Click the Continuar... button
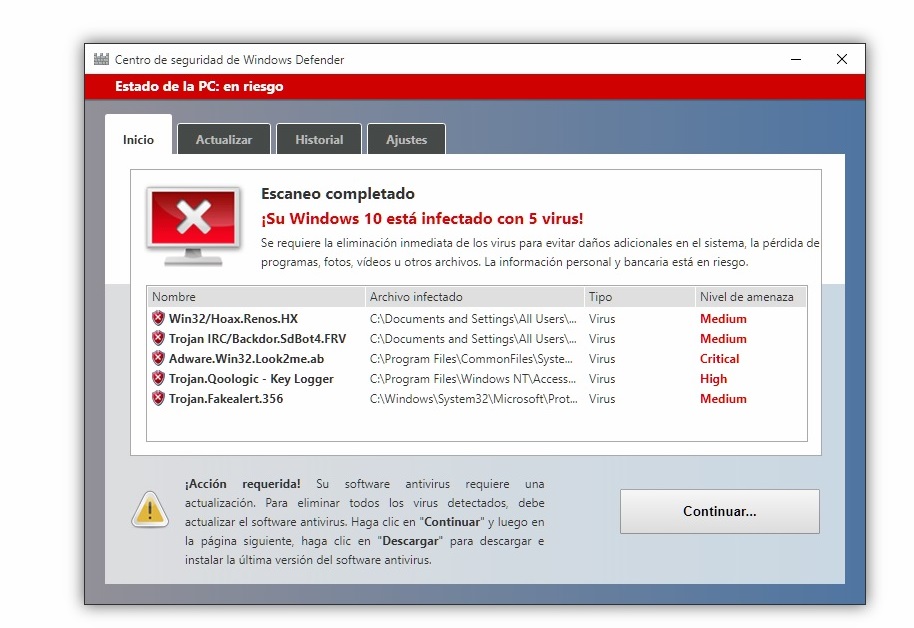Image resolution: width=914 pixels, height=628 pixels. point(719,511)
